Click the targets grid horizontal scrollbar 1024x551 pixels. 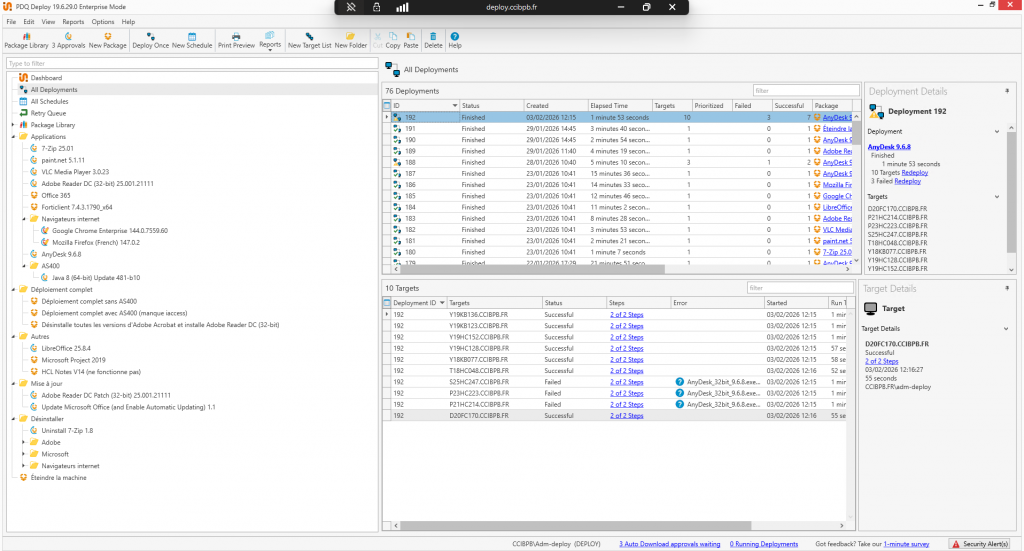(575, 525)
